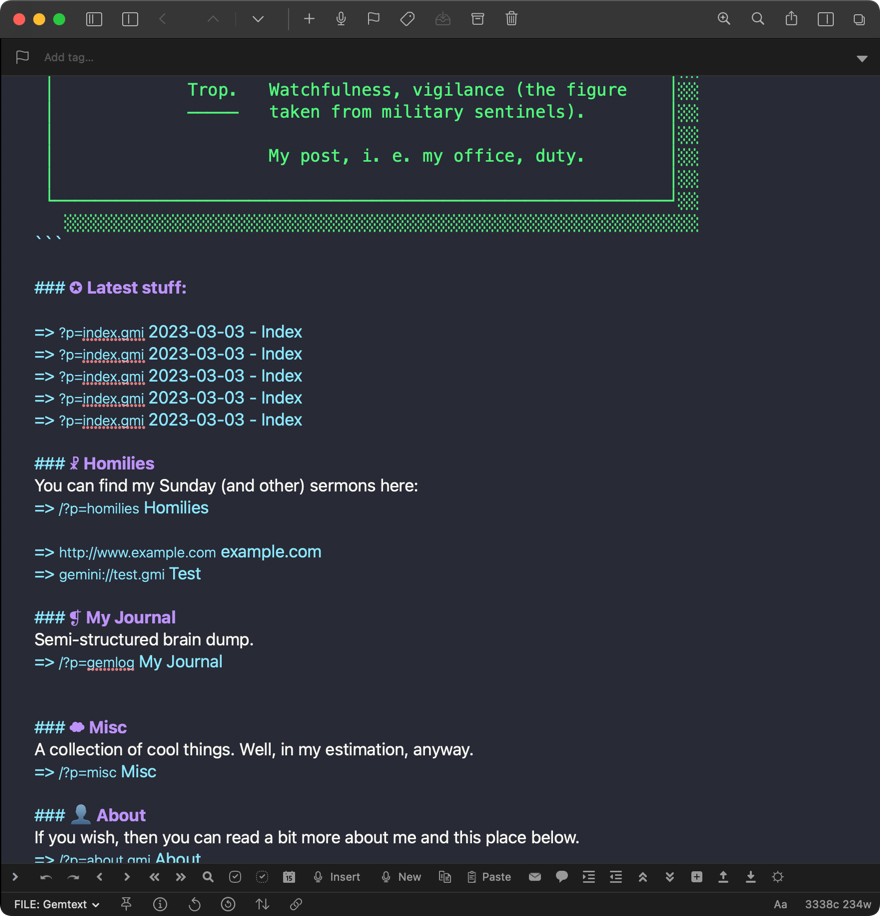Paste clipboard contents with Paste
This screenshot has height=916, width=880.
[x=489, y=877]
